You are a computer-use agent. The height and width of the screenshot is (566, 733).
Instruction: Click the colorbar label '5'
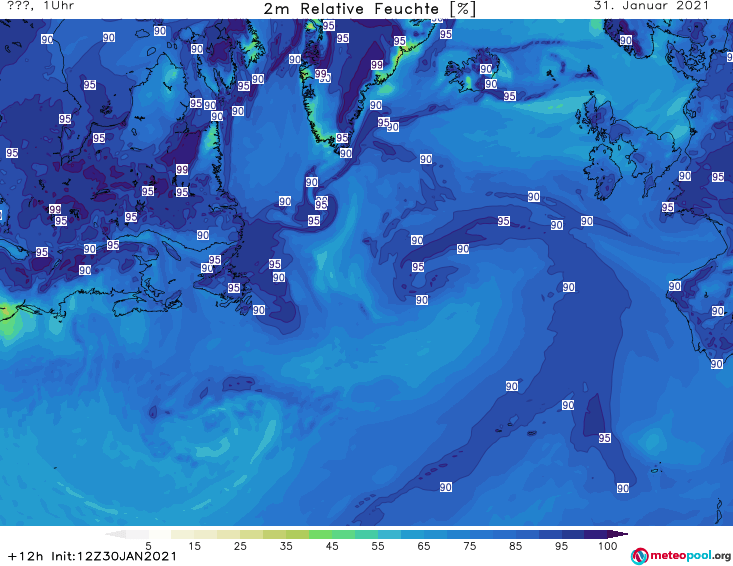148,546
